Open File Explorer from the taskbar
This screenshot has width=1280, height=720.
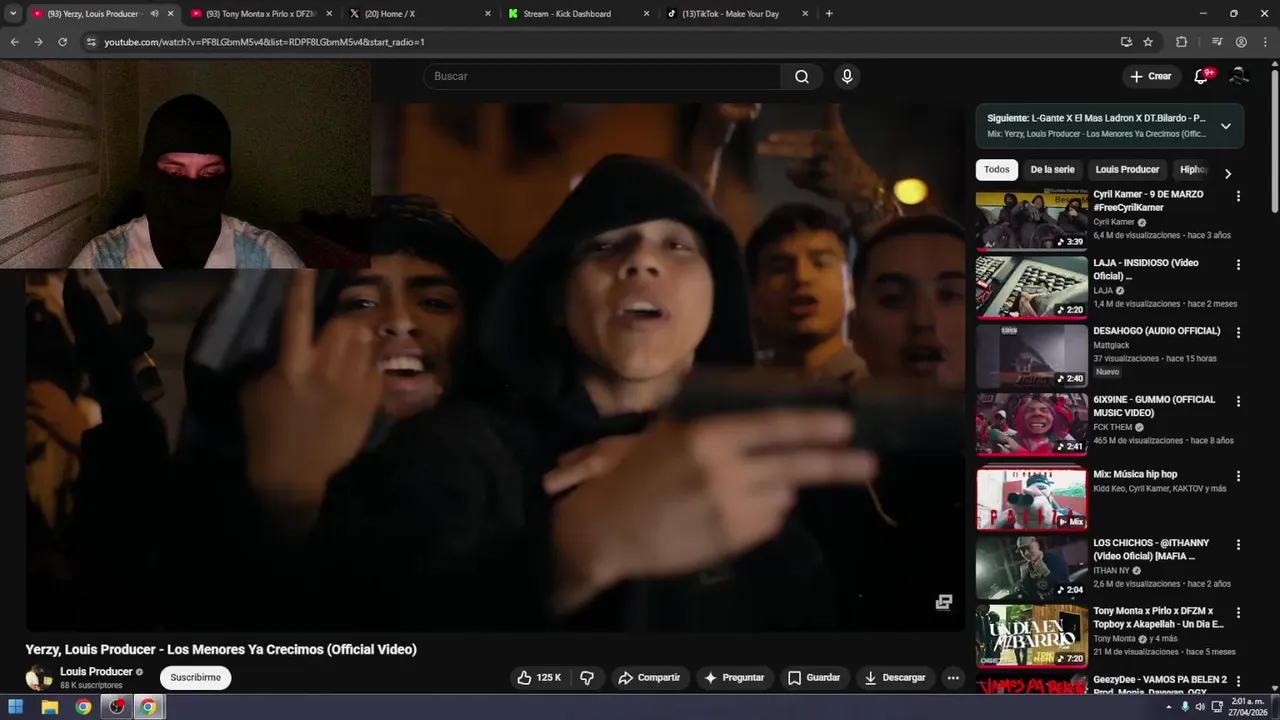[x=50, y=707]
